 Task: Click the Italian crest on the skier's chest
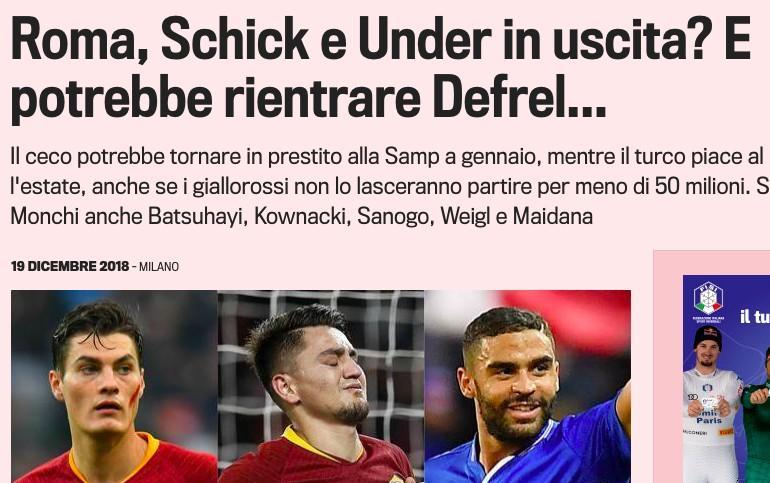coord(708,388)
